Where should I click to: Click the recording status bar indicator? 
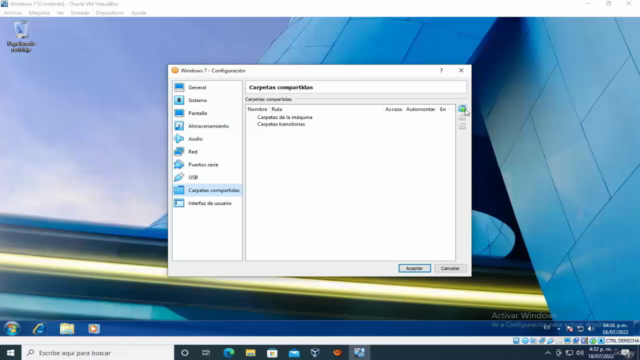[x=576, y=340]
